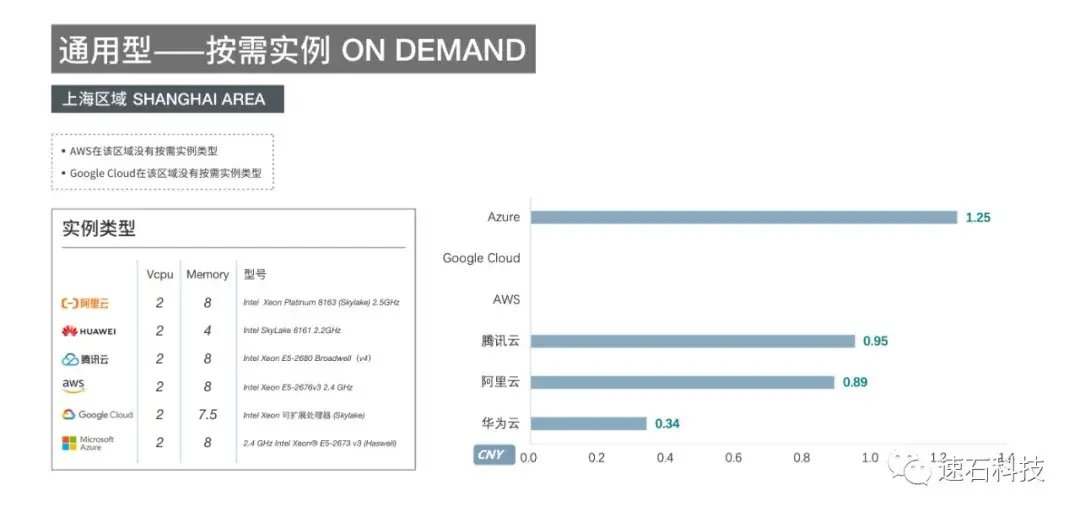
Task: Click the Google Cloud label on the chart axis
Action: coord(481,259)
